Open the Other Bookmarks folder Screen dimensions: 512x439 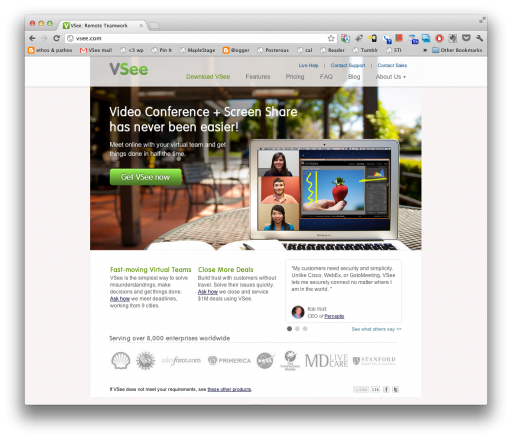[x=457, y=50]
